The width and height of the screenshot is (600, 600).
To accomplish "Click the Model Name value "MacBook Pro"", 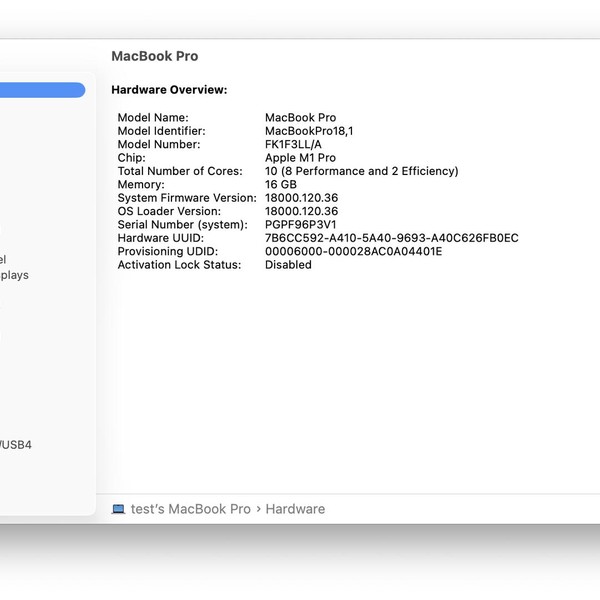I will coord(300,117).
